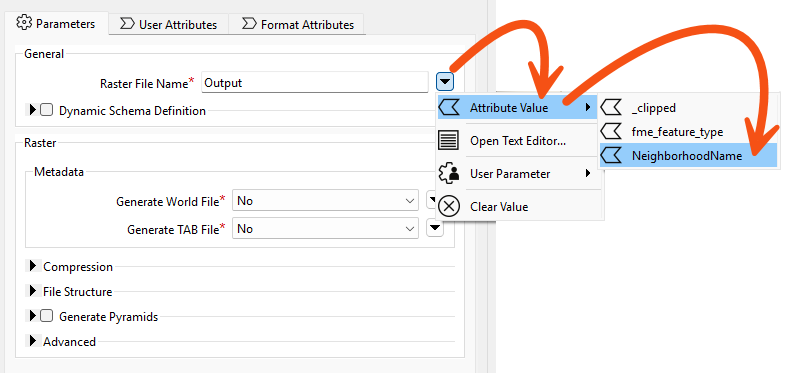Switch to the Parameters tab
The image size is (792, 373).
click(x=56, y=24)
